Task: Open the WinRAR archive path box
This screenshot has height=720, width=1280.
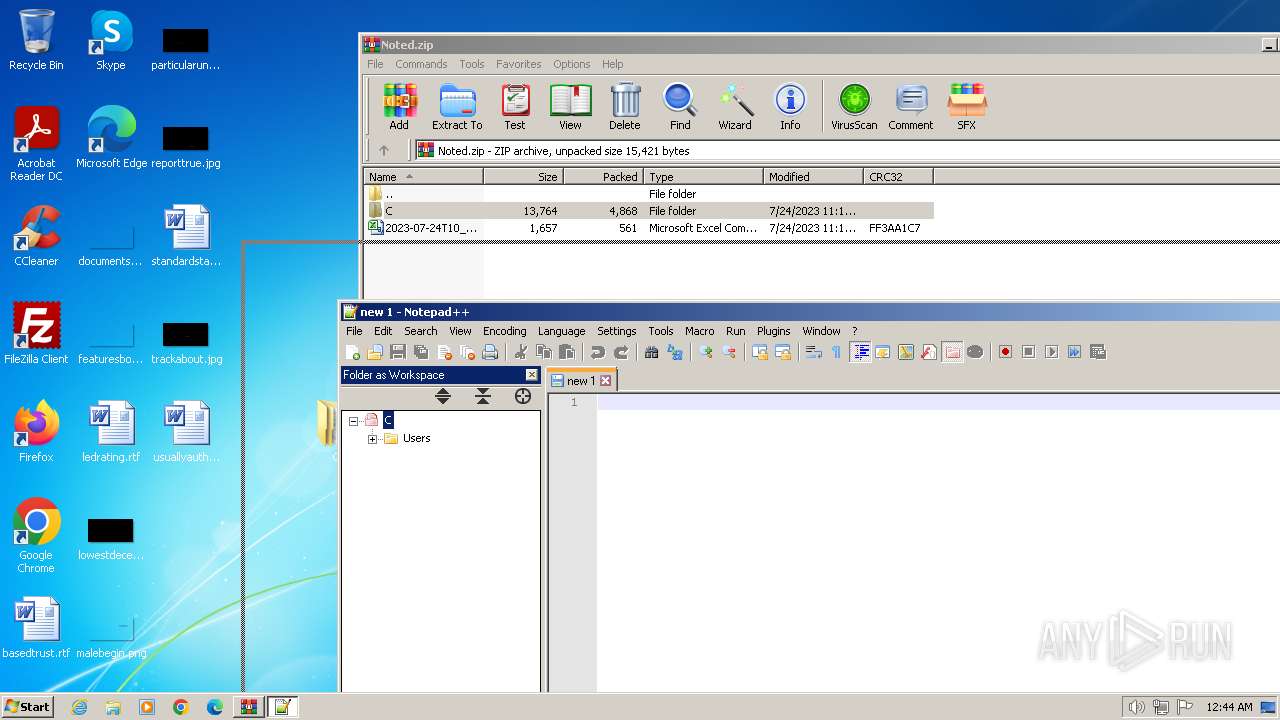Action: click(847, 151)
